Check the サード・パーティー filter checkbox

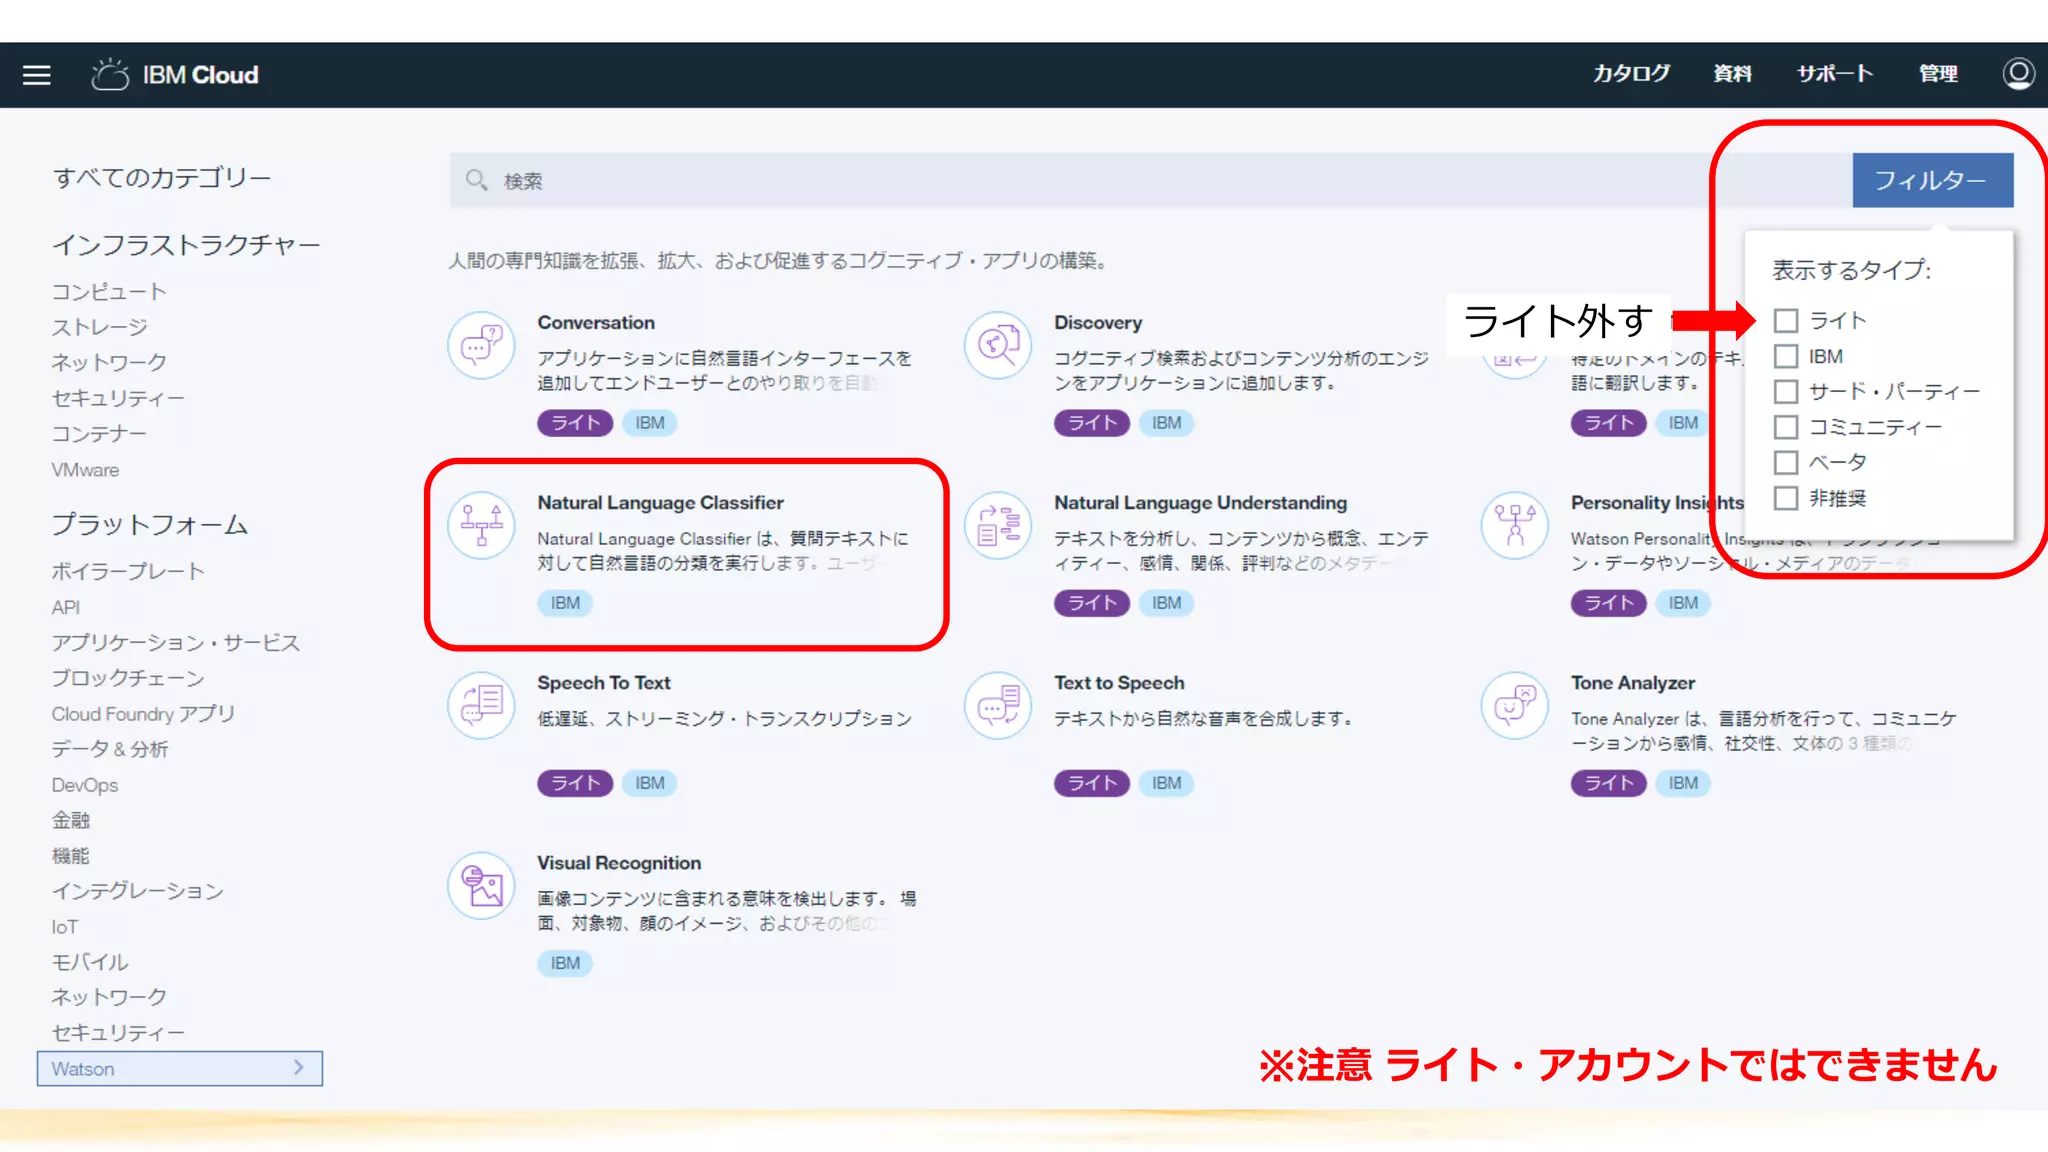(1786, 392)
